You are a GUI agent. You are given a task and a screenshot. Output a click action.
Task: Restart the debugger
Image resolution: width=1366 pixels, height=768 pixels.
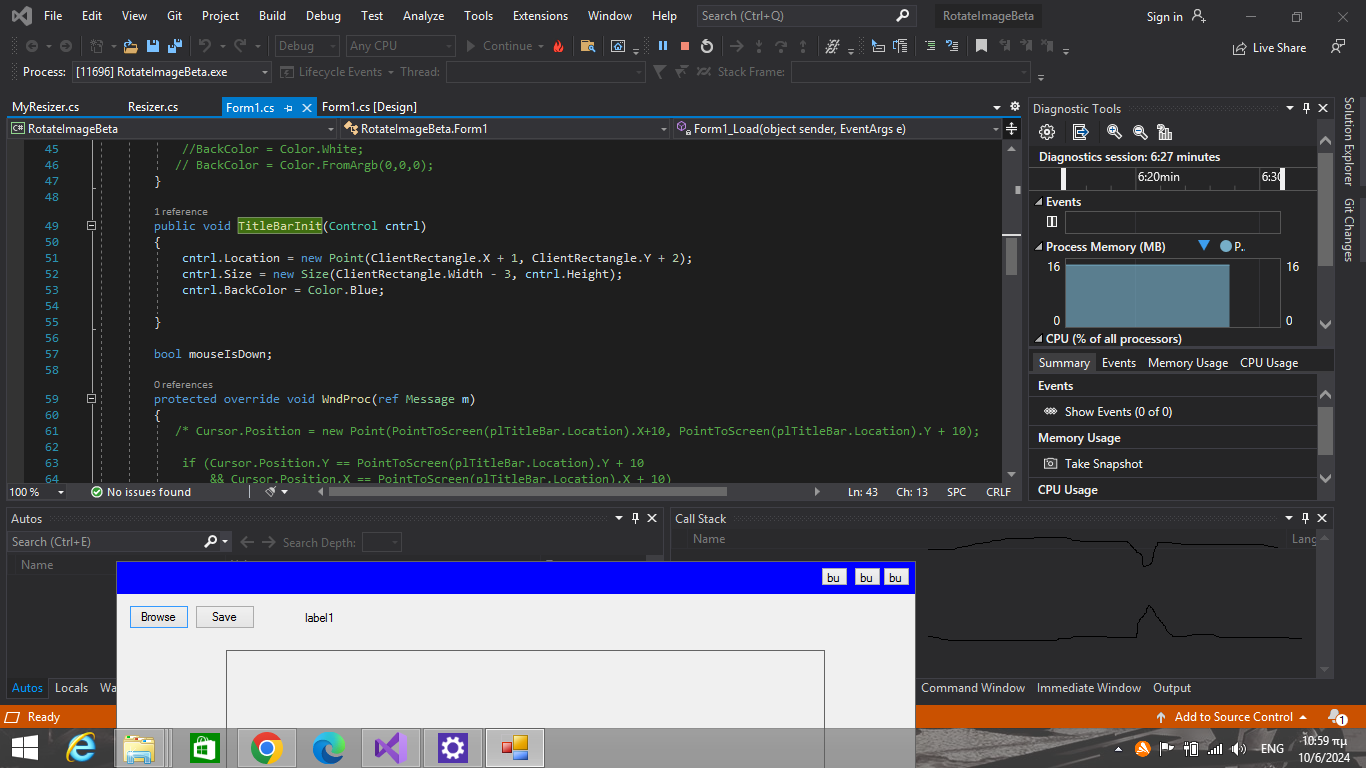[707, 46]
